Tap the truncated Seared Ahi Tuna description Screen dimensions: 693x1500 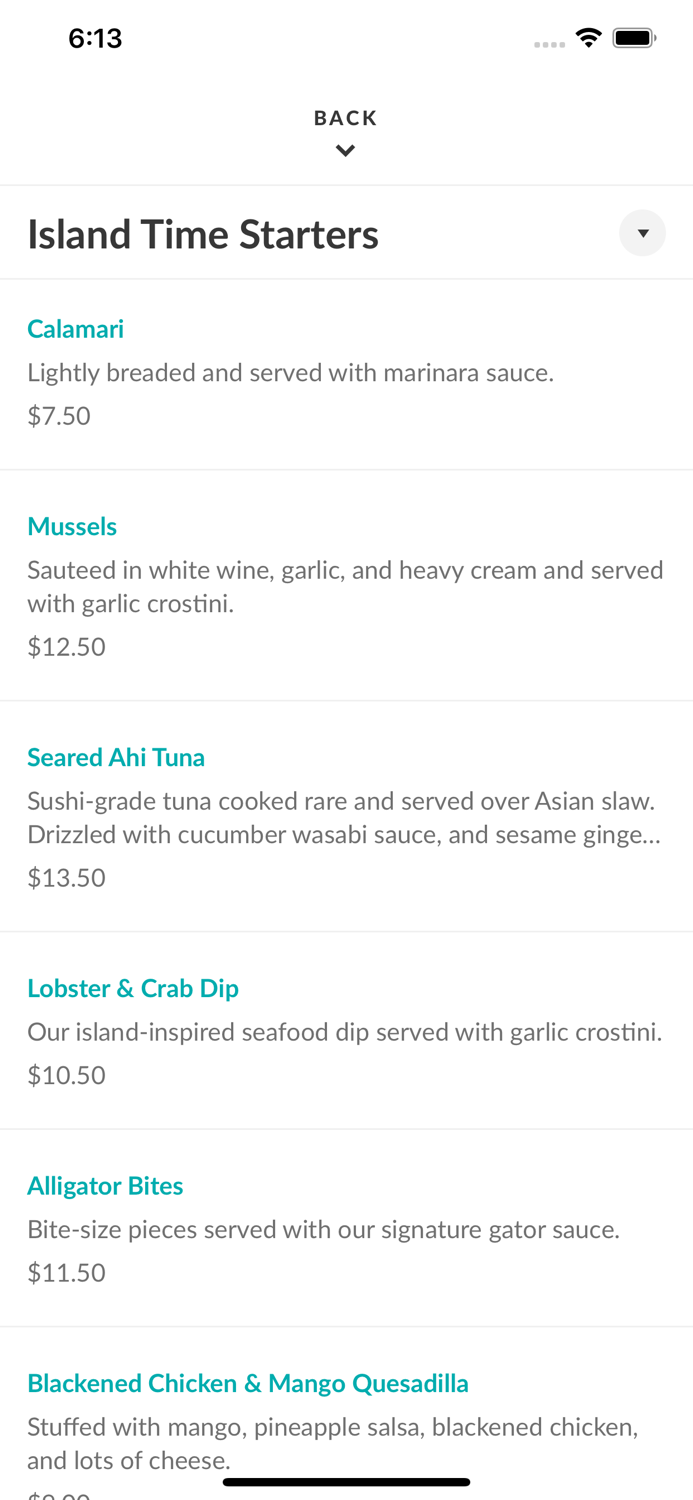click(344, 817)
